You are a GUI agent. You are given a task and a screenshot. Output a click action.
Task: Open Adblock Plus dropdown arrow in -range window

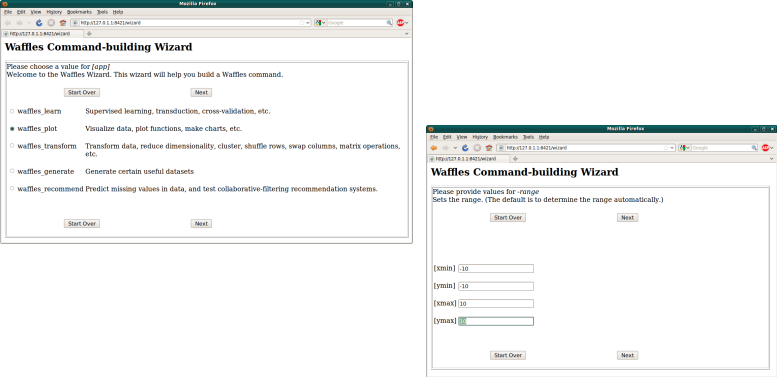tap(771, 148)
